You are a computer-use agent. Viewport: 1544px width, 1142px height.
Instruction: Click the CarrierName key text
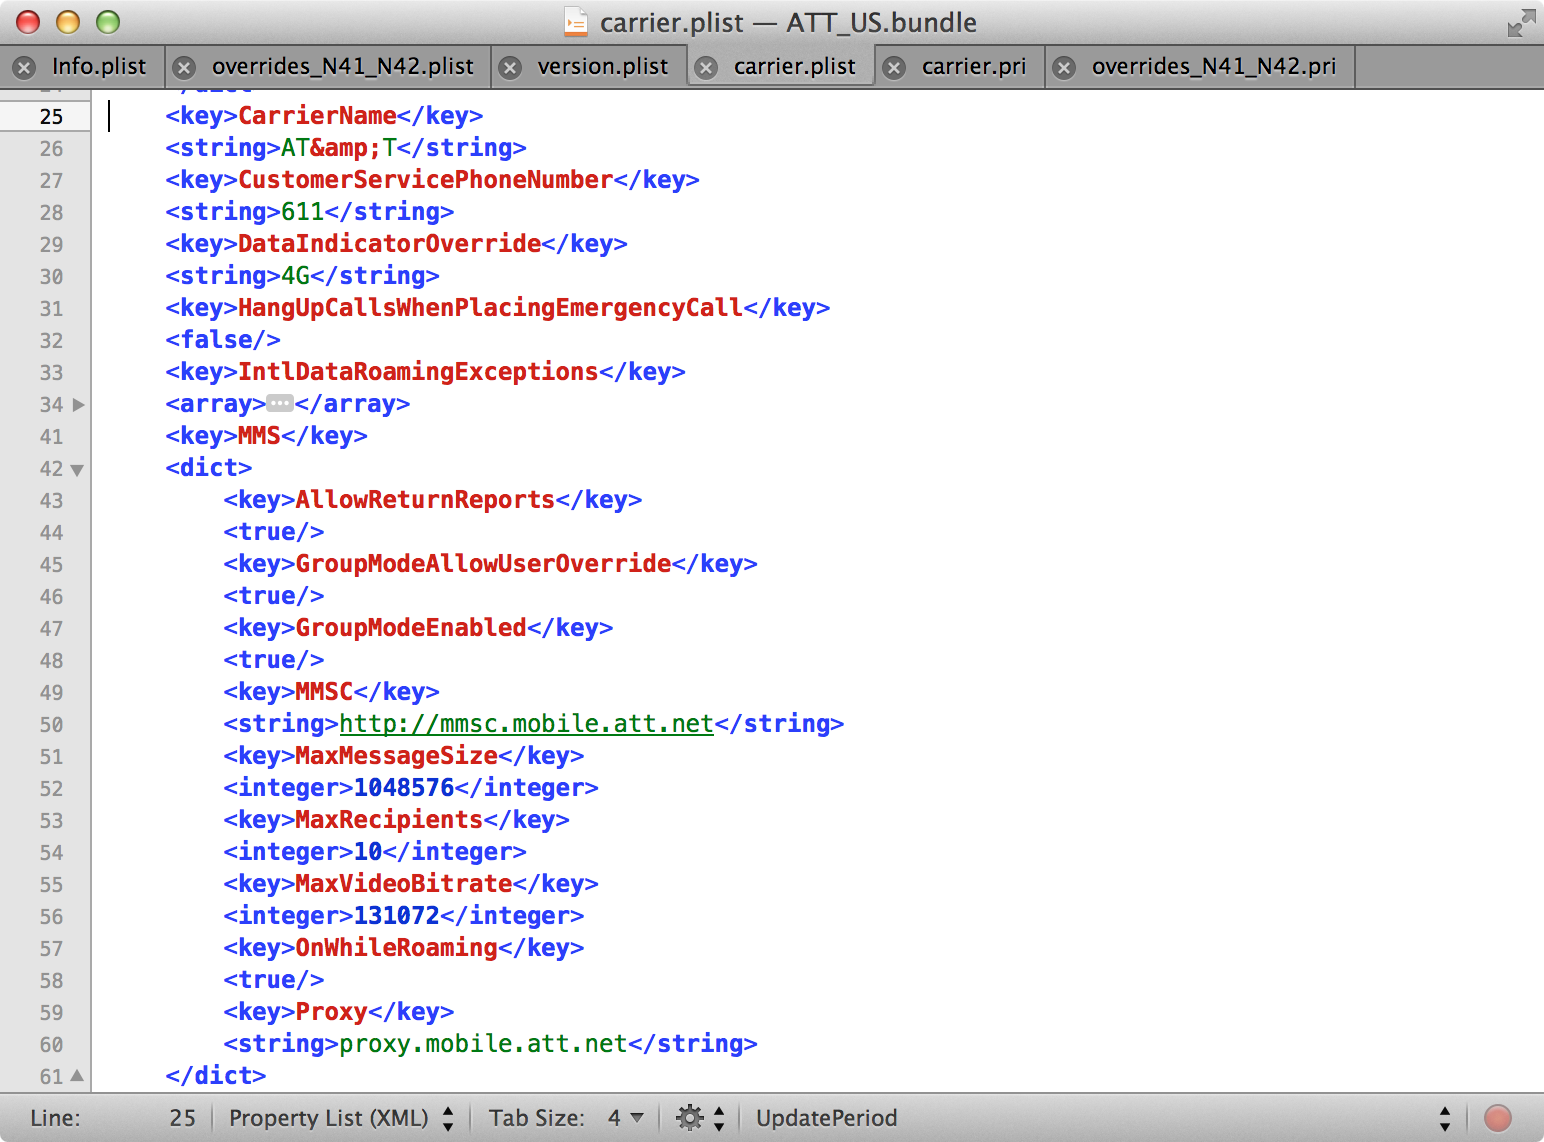(x=317, y=116)
